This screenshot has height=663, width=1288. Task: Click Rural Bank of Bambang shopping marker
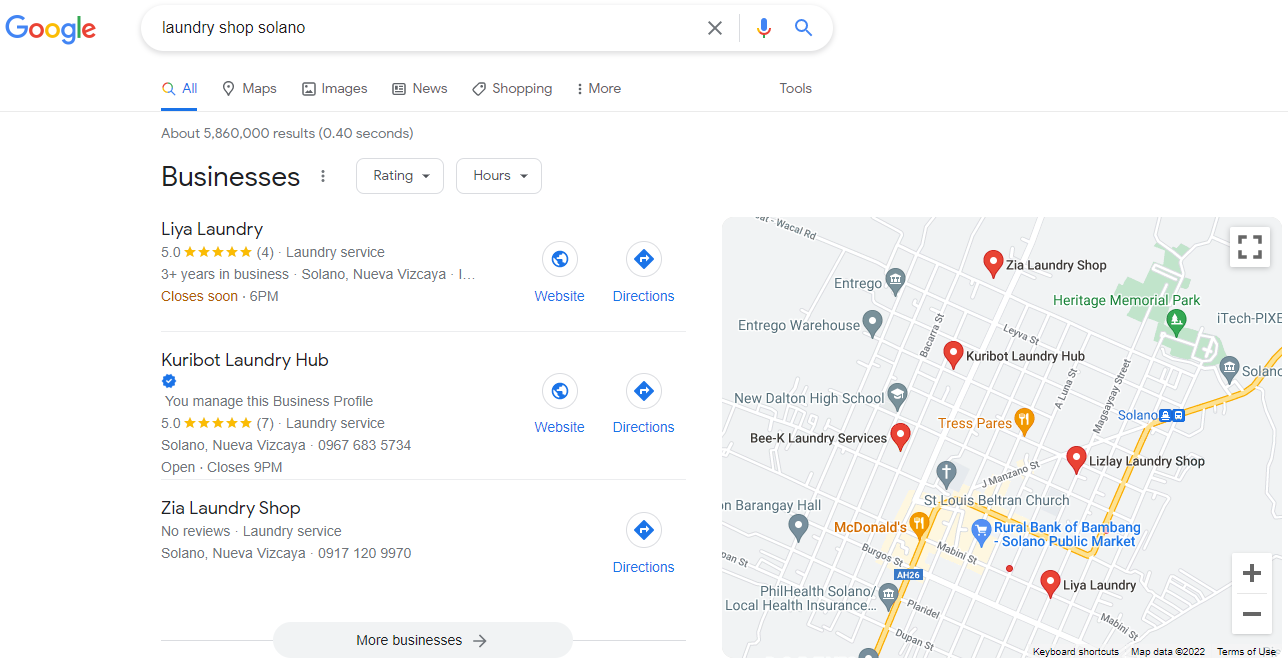coord(981,530)
